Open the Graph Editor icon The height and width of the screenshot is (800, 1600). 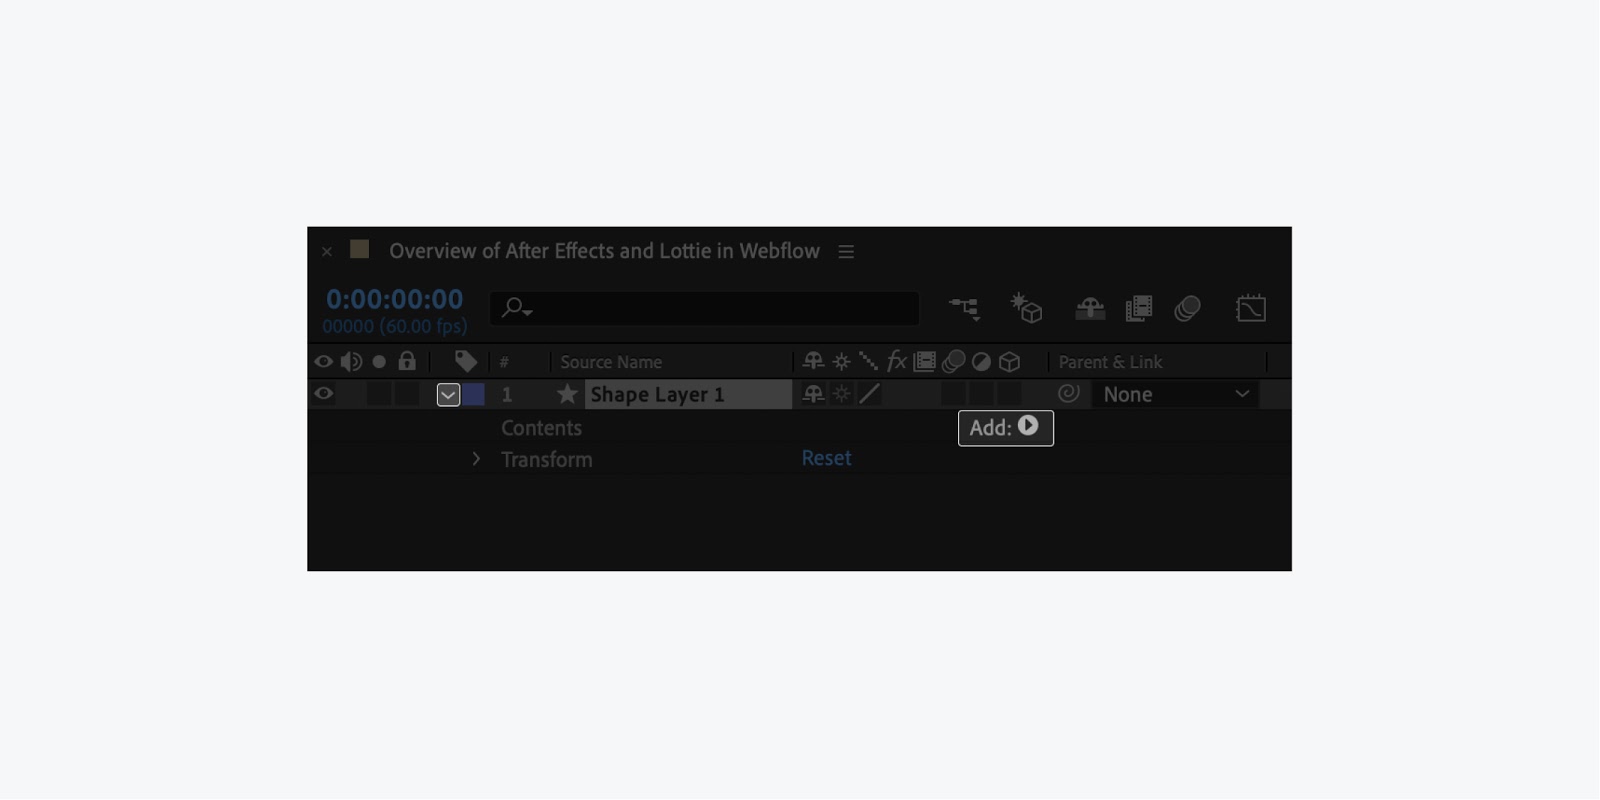[1250, 308]
